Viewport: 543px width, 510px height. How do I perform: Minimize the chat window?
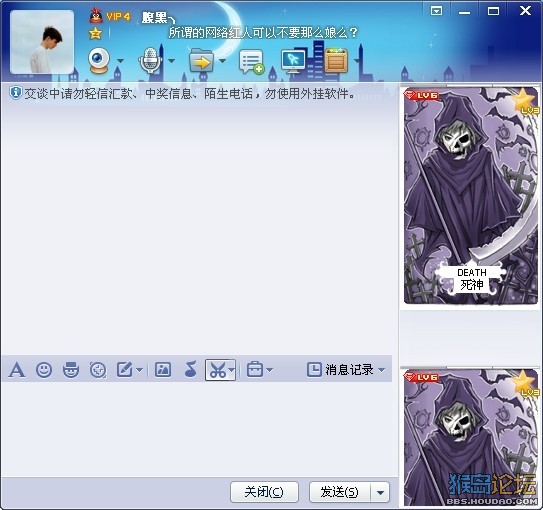(x=465, y=12)
